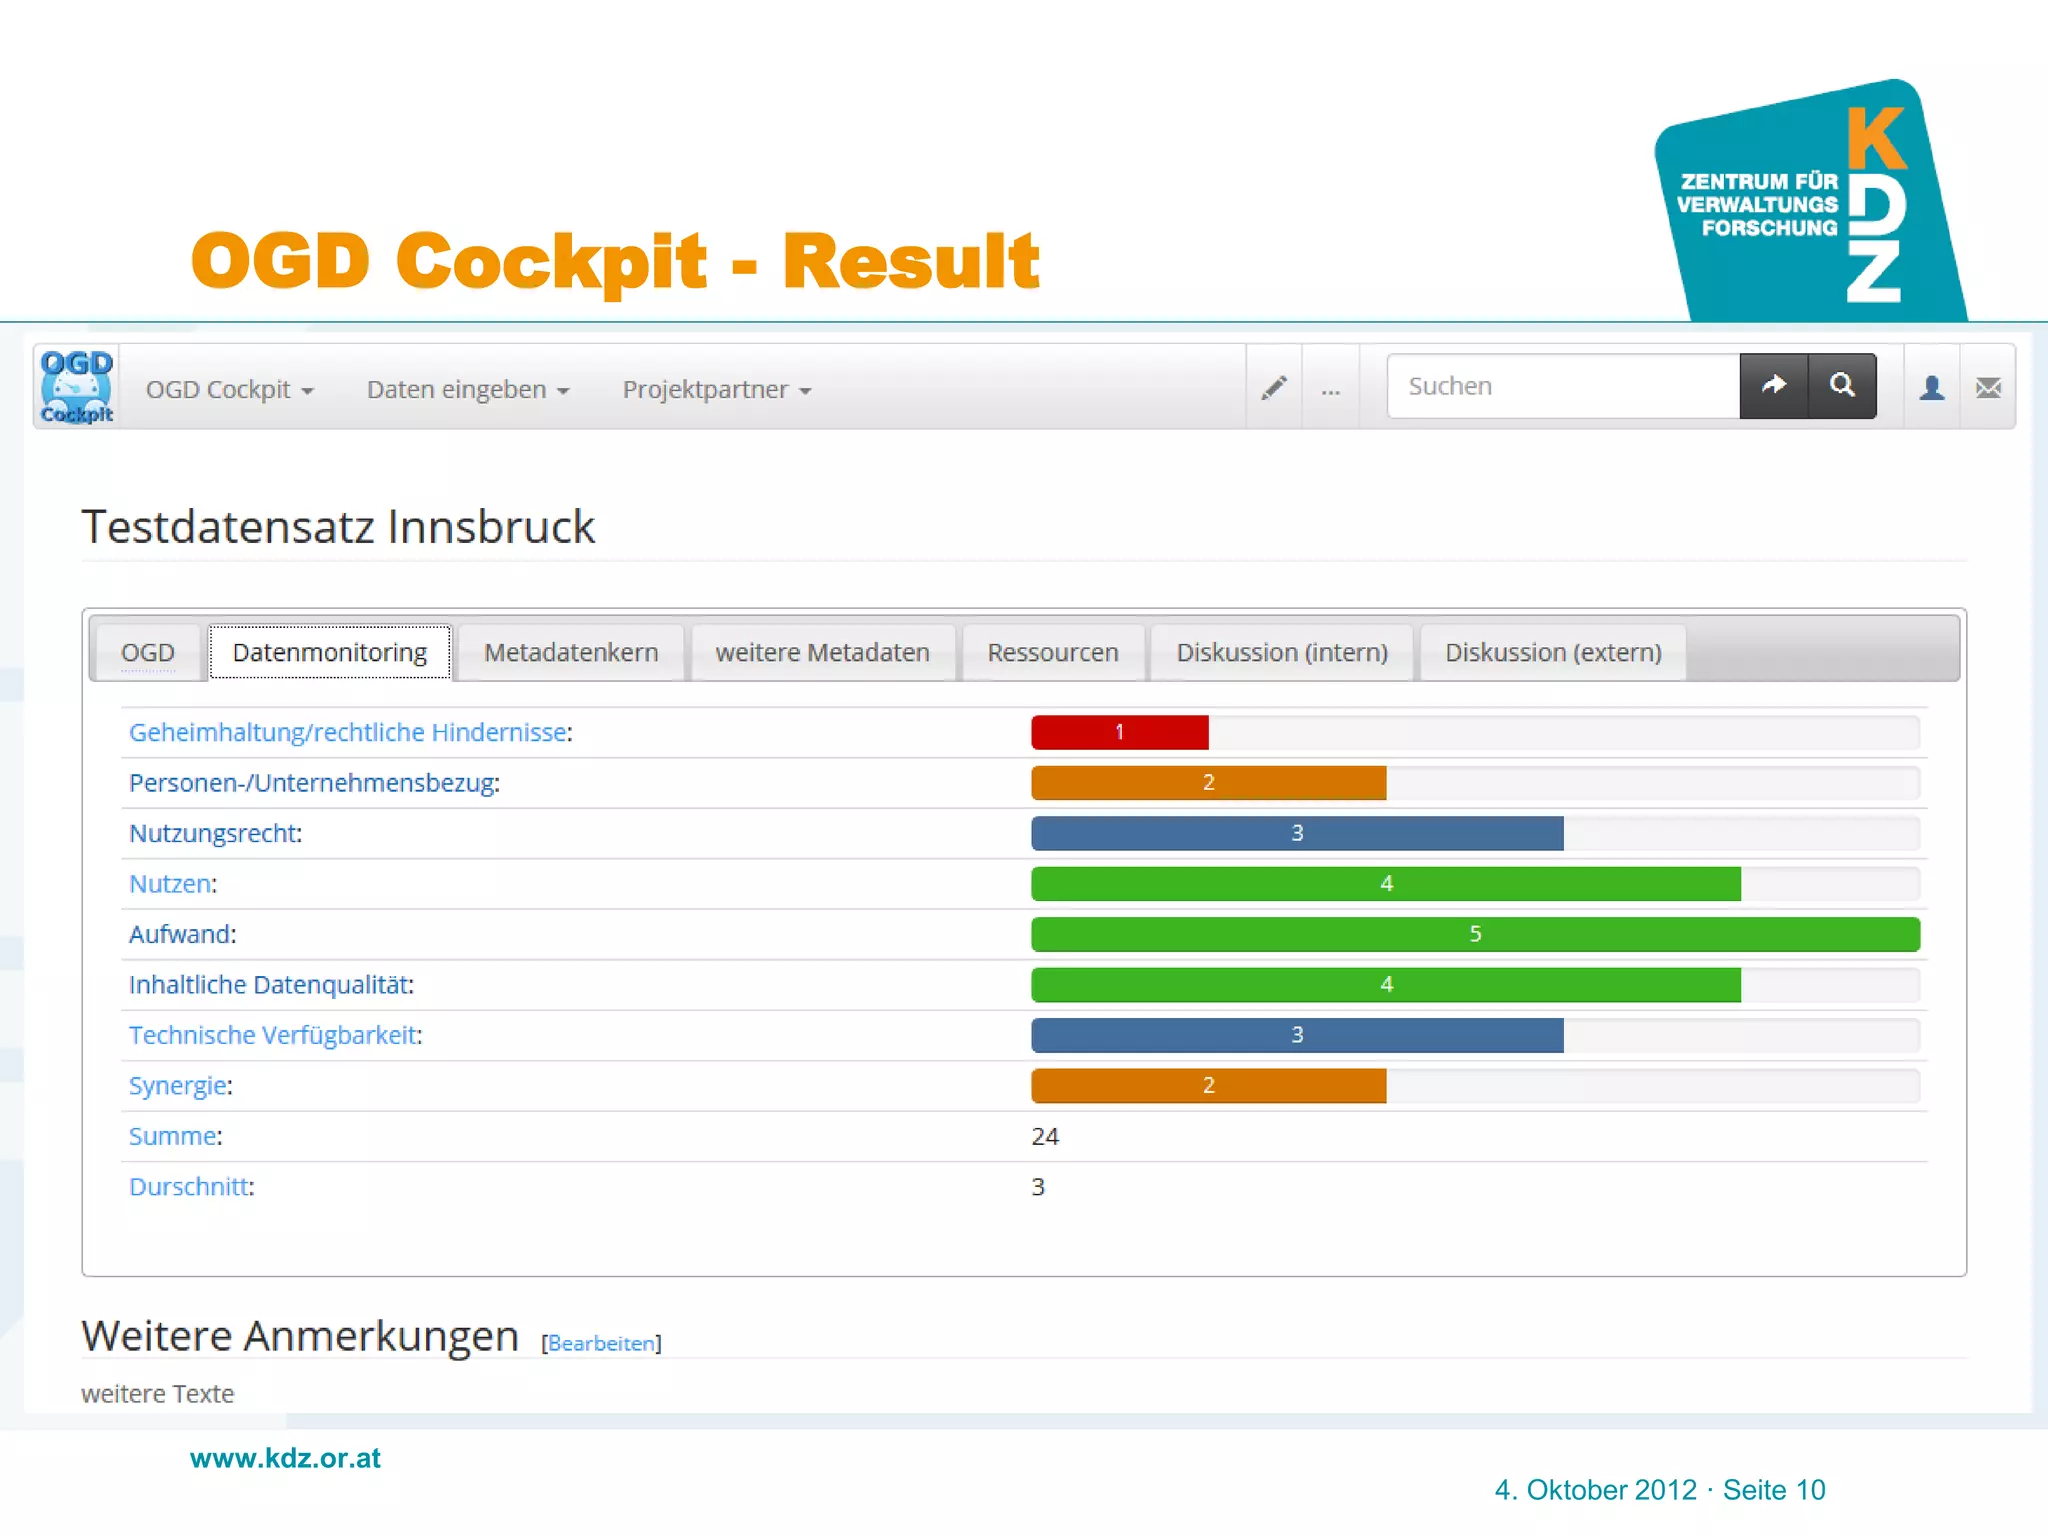The image size is (2048, 1536).
Task: Switch to weitere Metadaten tab
Action: point(823,652)
